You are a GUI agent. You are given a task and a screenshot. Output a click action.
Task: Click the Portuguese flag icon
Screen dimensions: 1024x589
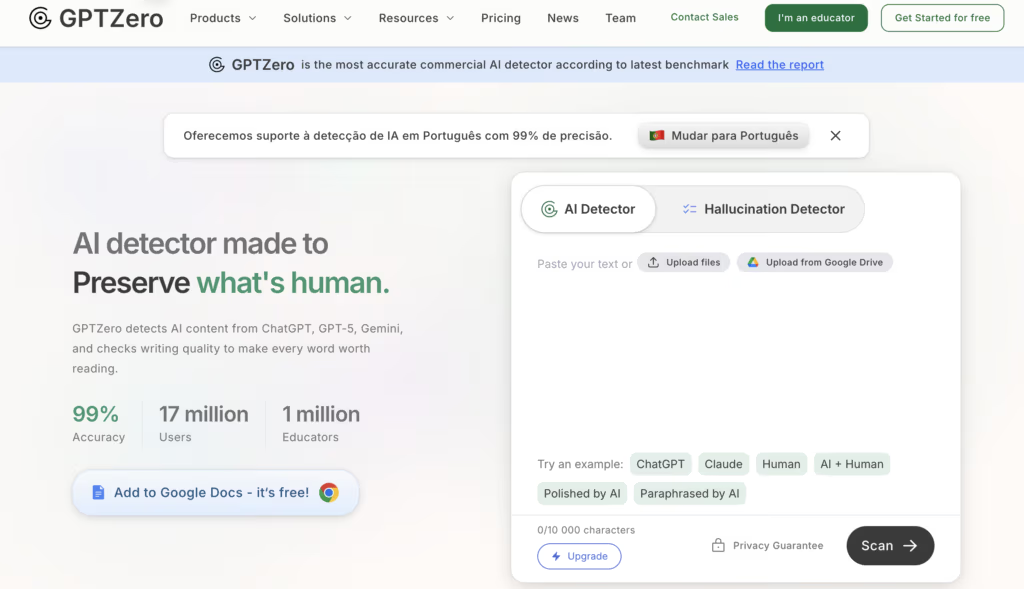pos(657,136)
